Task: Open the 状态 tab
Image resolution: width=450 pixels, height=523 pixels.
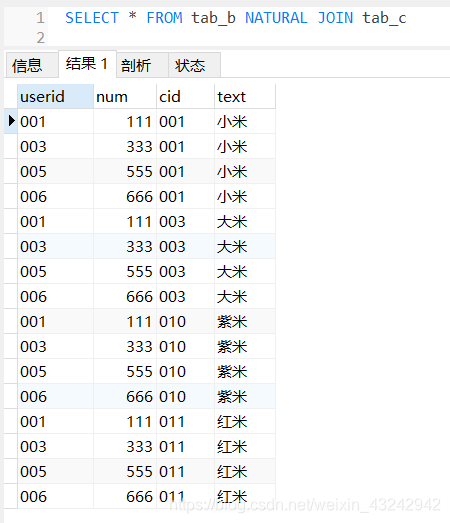Action: (194, 65)
